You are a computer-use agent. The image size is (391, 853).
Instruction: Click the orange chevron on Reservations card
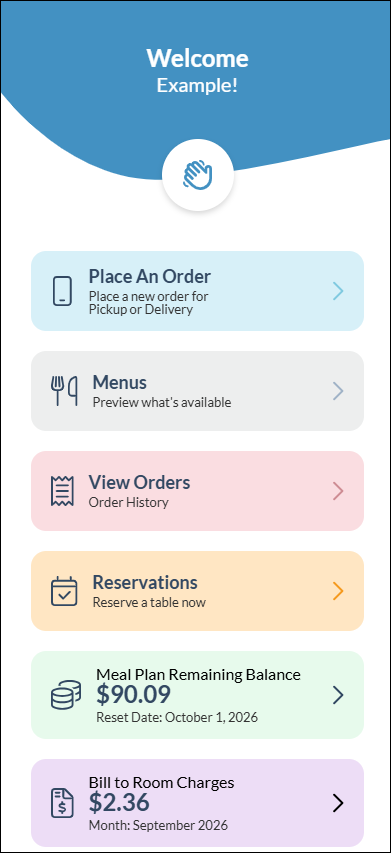(x=338, y=591)
